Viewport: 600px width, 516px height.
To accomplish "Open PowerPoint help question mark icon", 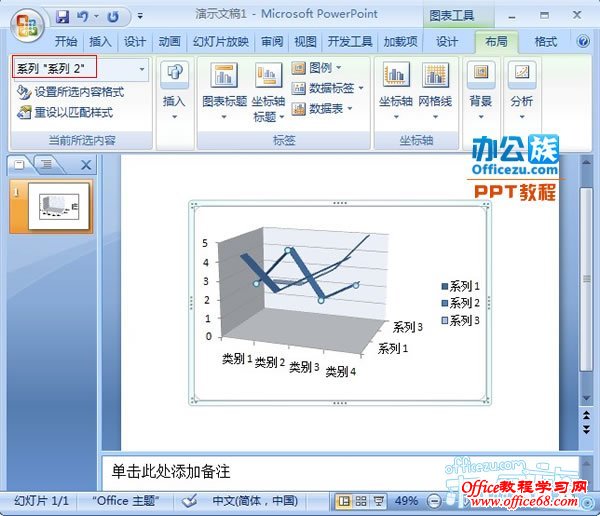I will 583,41.
